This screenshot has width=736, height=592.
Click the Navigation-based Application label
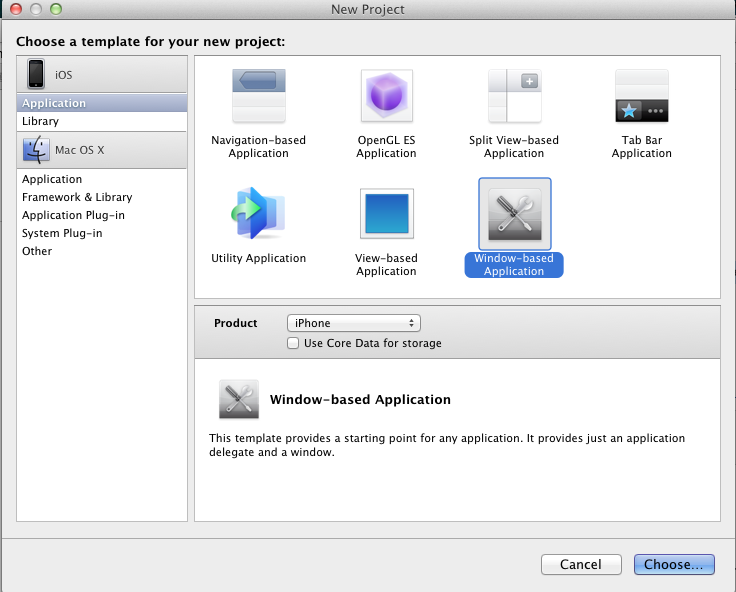(x=259, y=146)
